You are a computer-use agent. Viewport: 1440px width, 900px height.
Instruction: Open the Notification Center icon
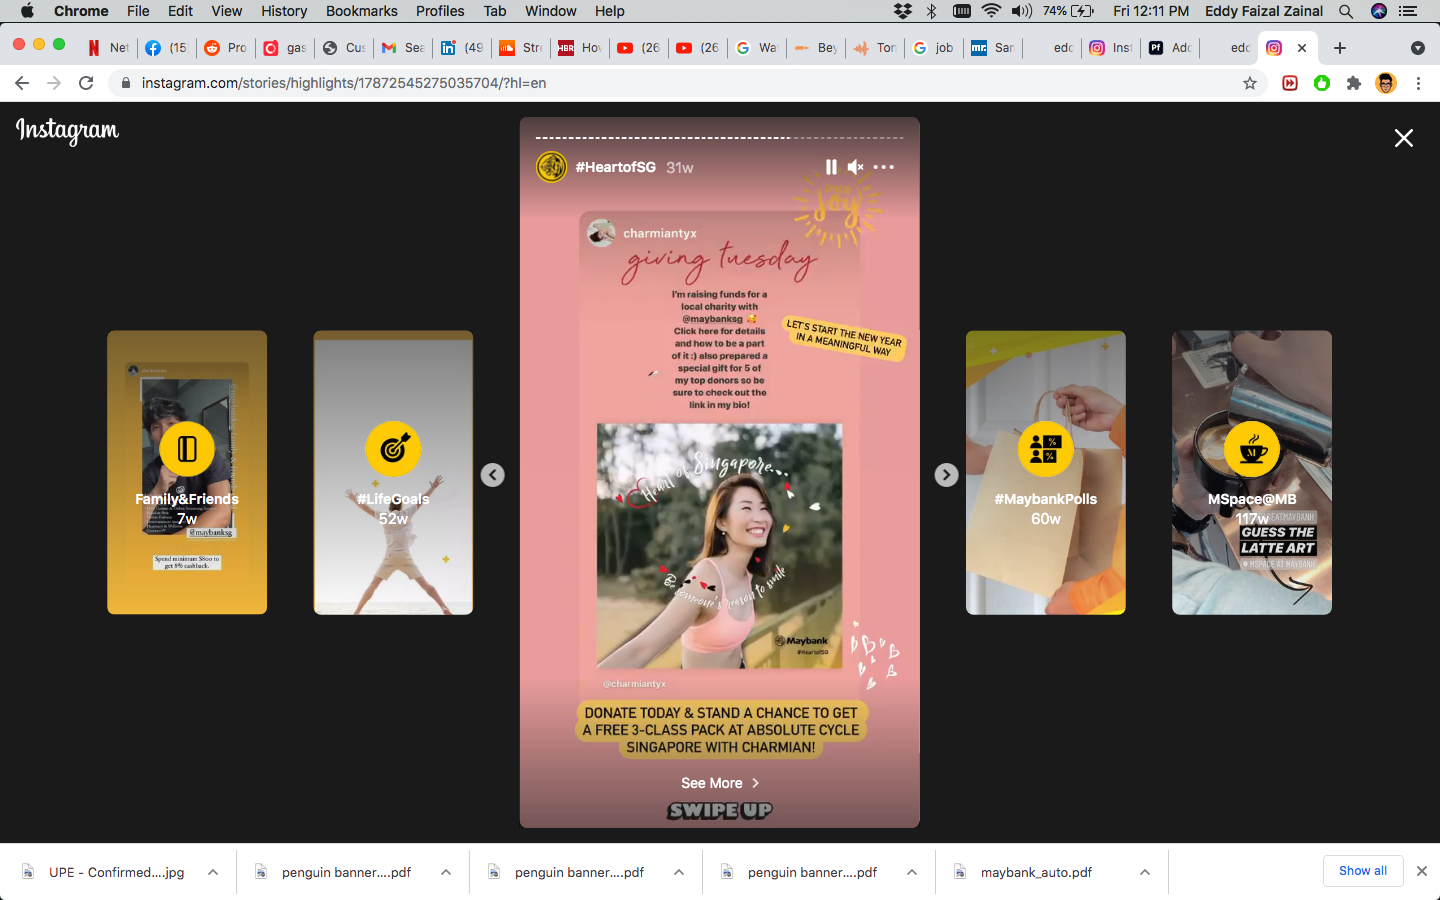pyautogui.click(x=1409, y=11)
